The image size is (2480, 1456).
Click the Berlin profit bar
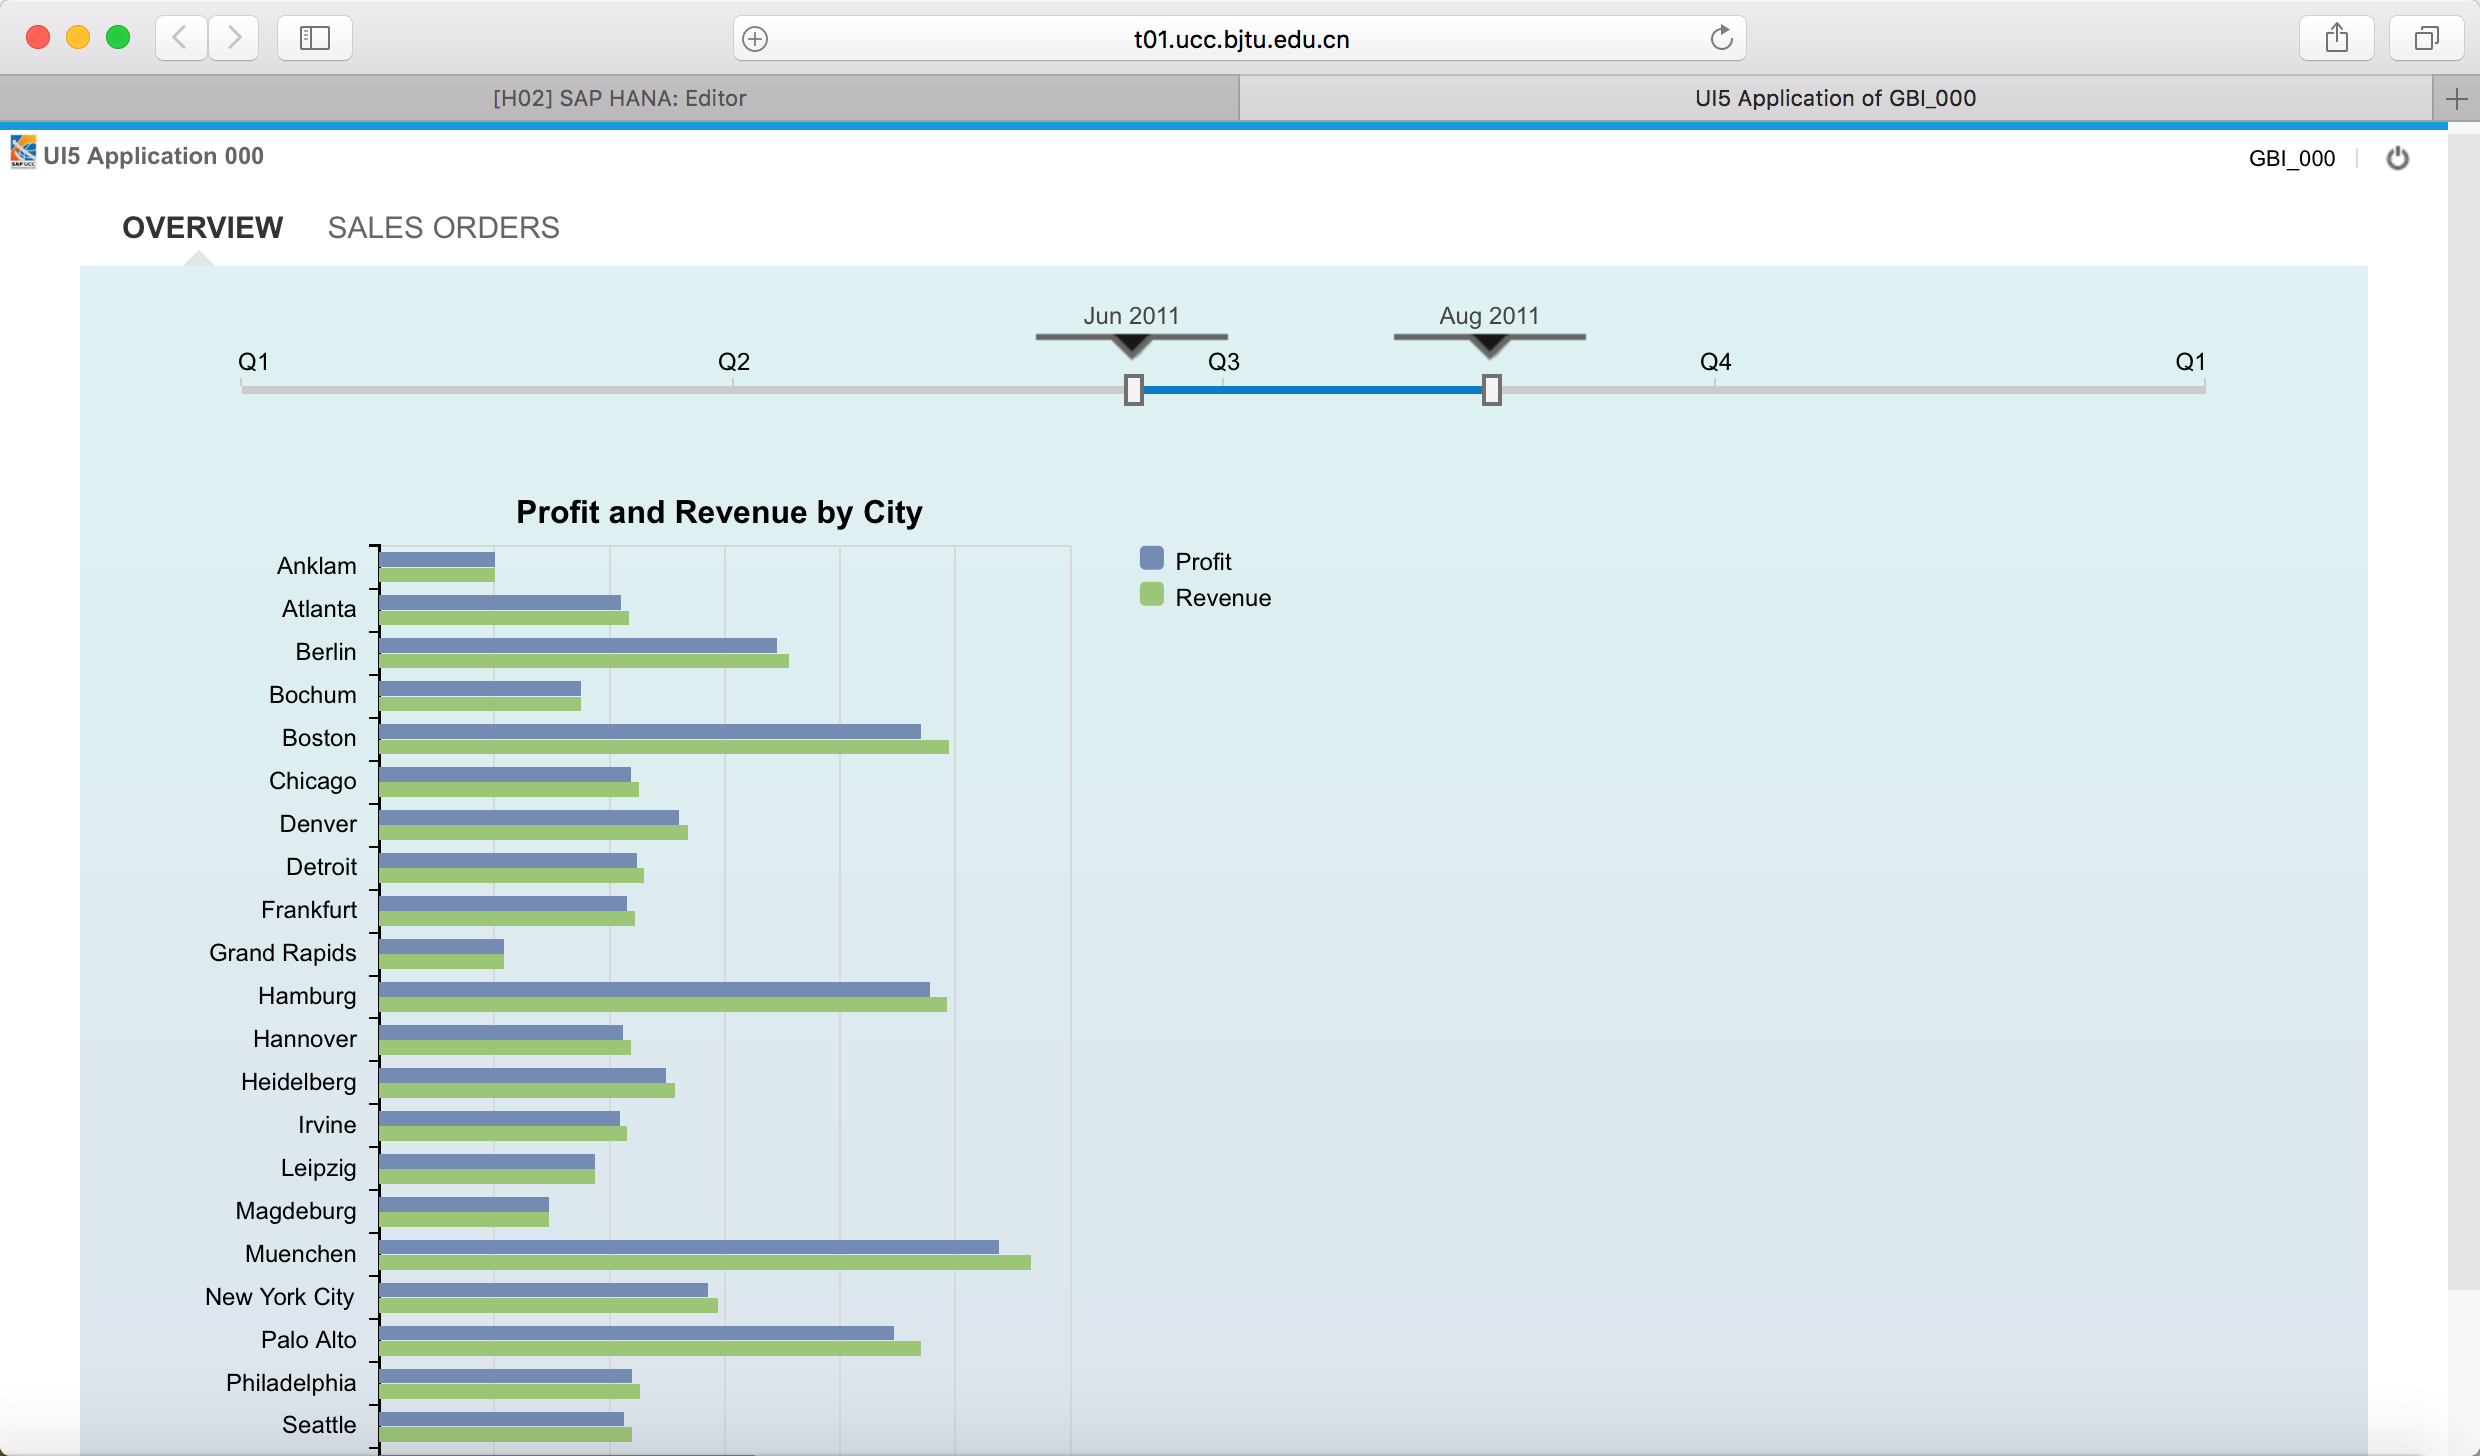tap(578, 645)
